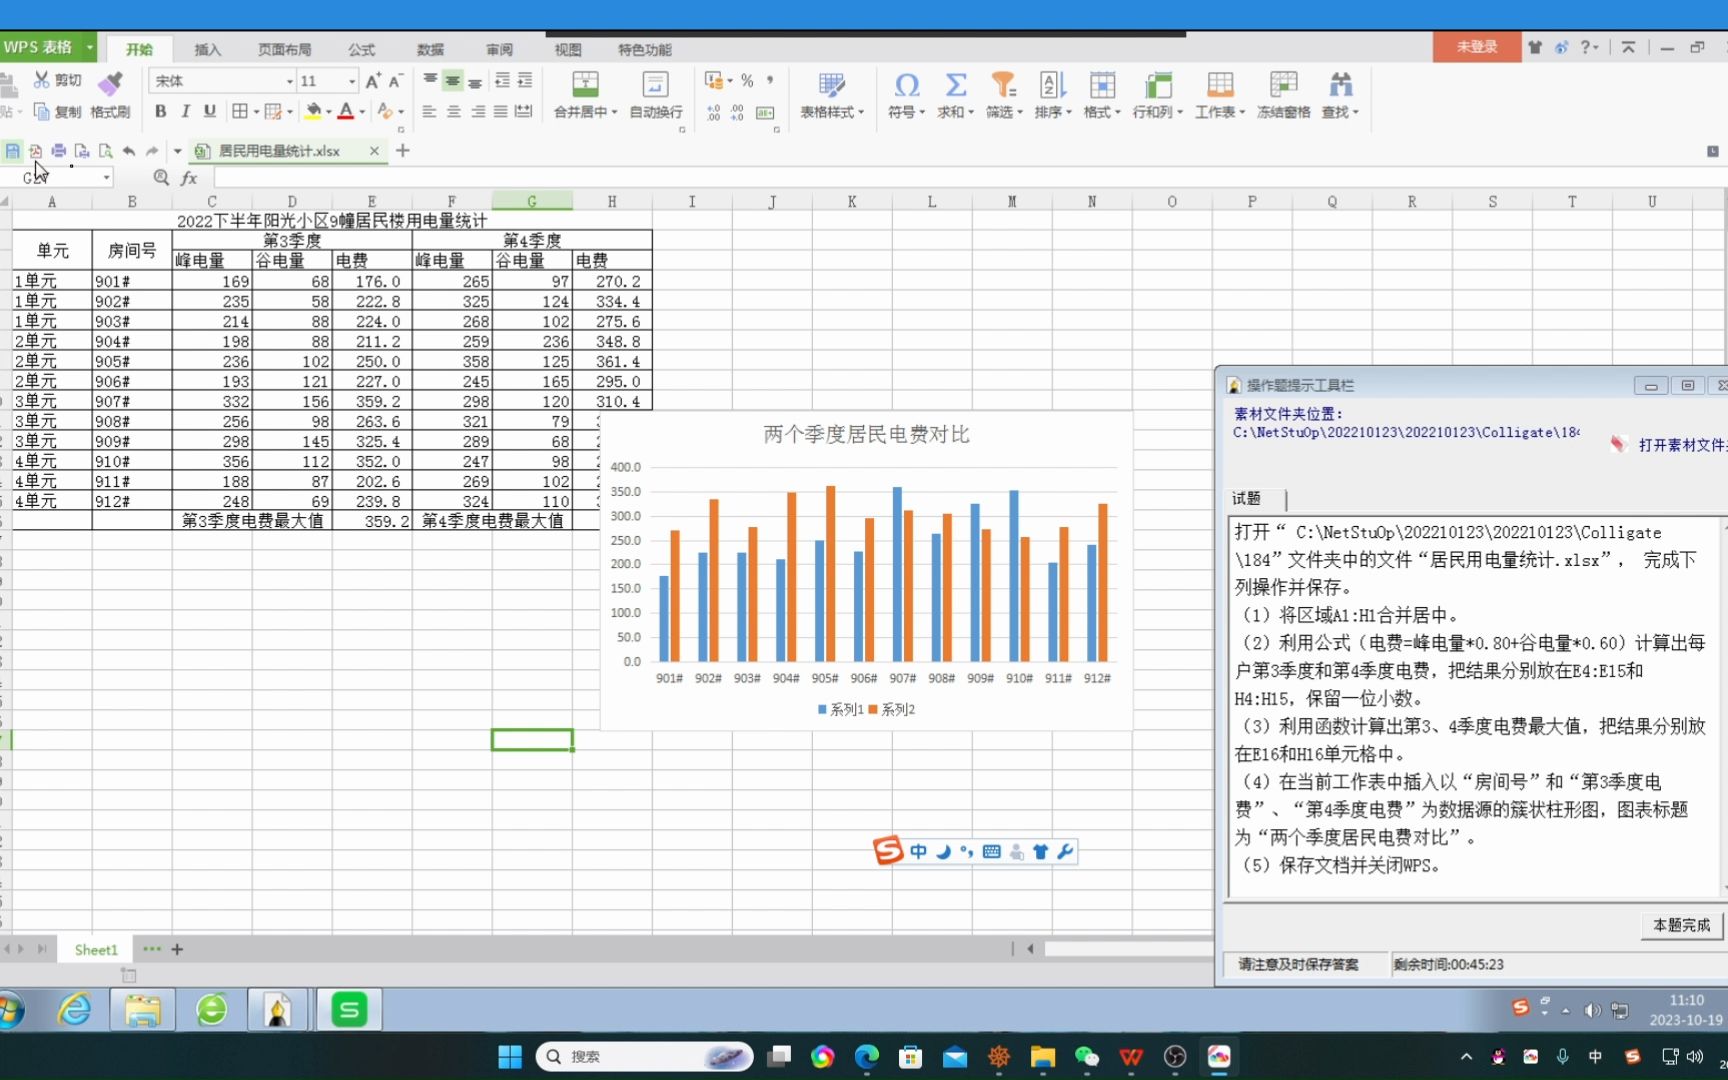The width and height of the screenshot is (1728, 1080).
Task: Toggle Italic formatting
Action: (185, 111)
